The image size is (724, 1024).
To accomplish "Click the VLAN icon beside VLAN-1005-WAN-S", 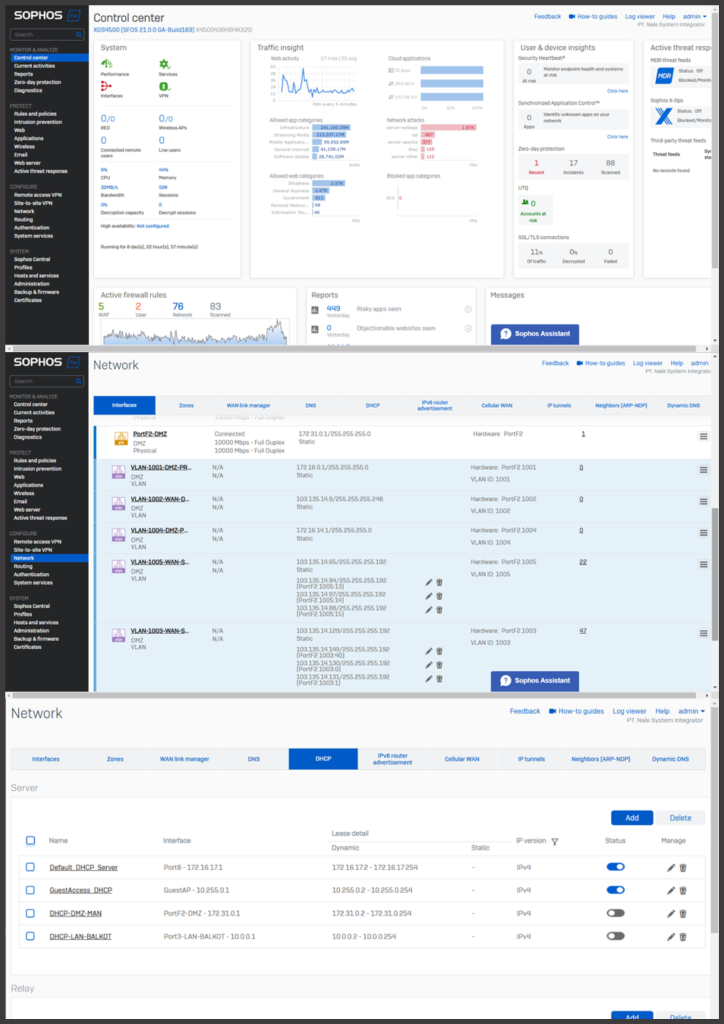I will pyautogui.click(x=119, y=566).
